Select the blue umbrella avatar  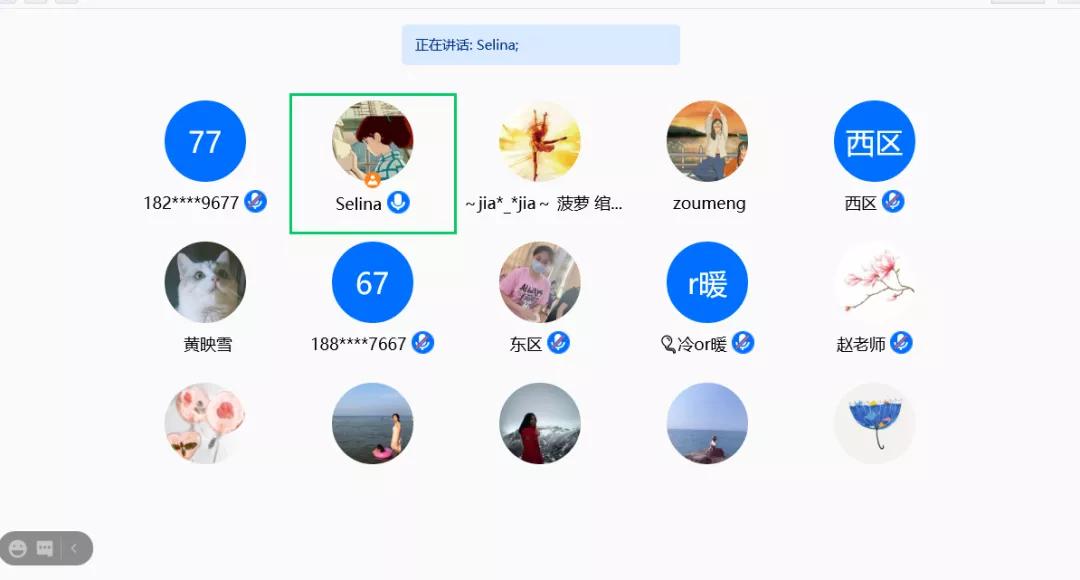click(875, 424)
